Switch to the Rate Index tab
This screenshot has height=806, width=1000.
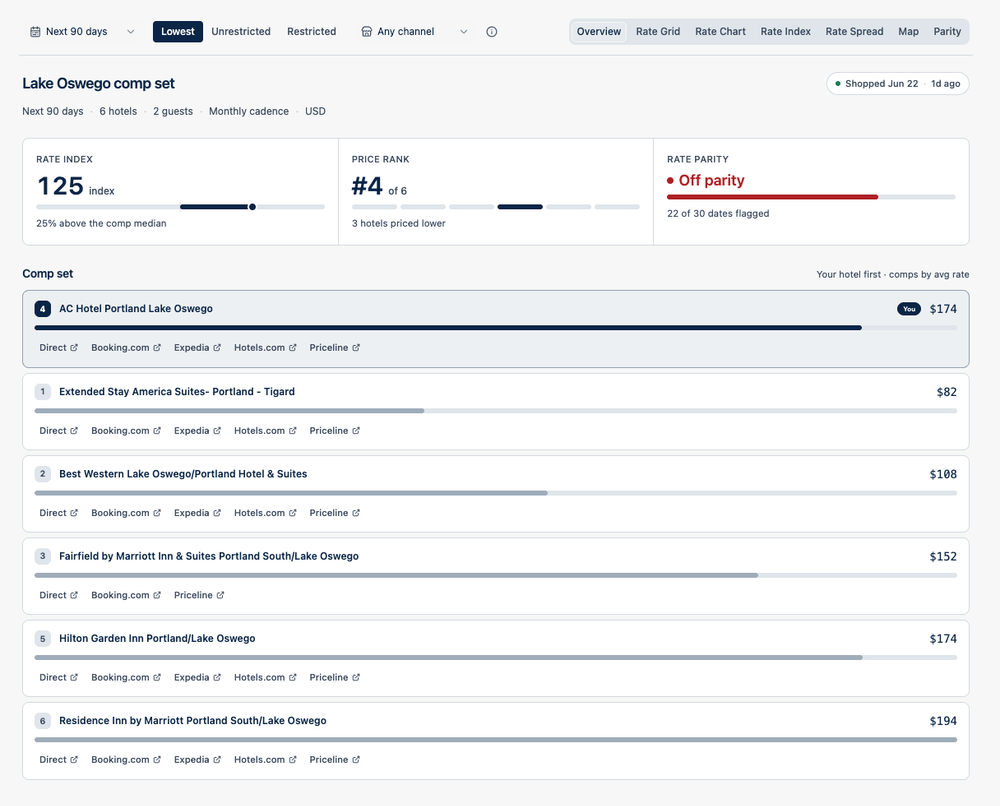[x=785, y=31]
